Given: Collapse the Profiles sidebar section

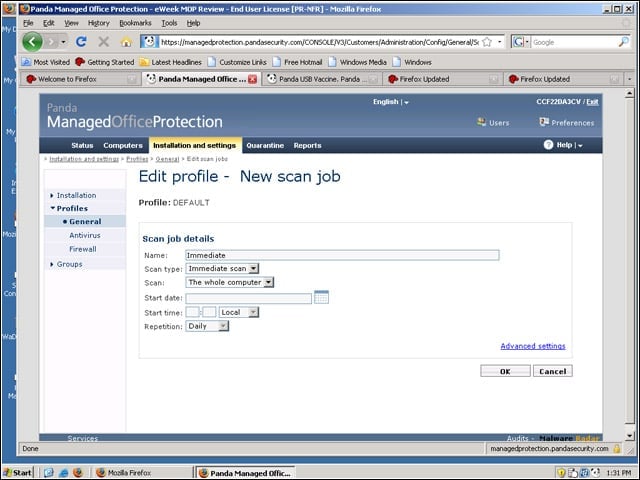Looking at the screenshot, I should click(x=69, y=209).
